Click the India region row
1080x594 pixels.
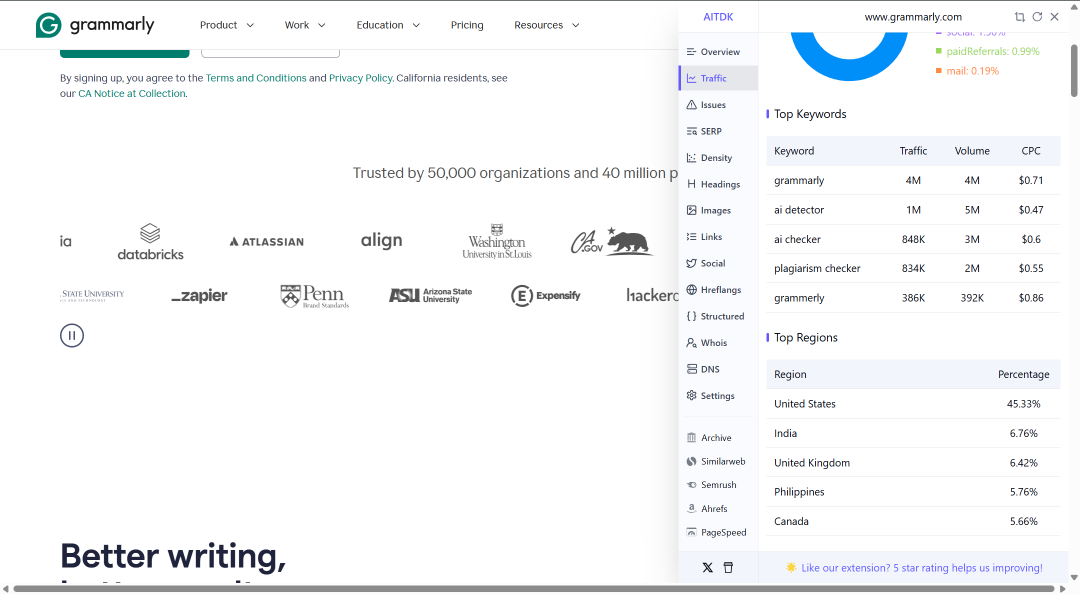click(x=913, y=433)
